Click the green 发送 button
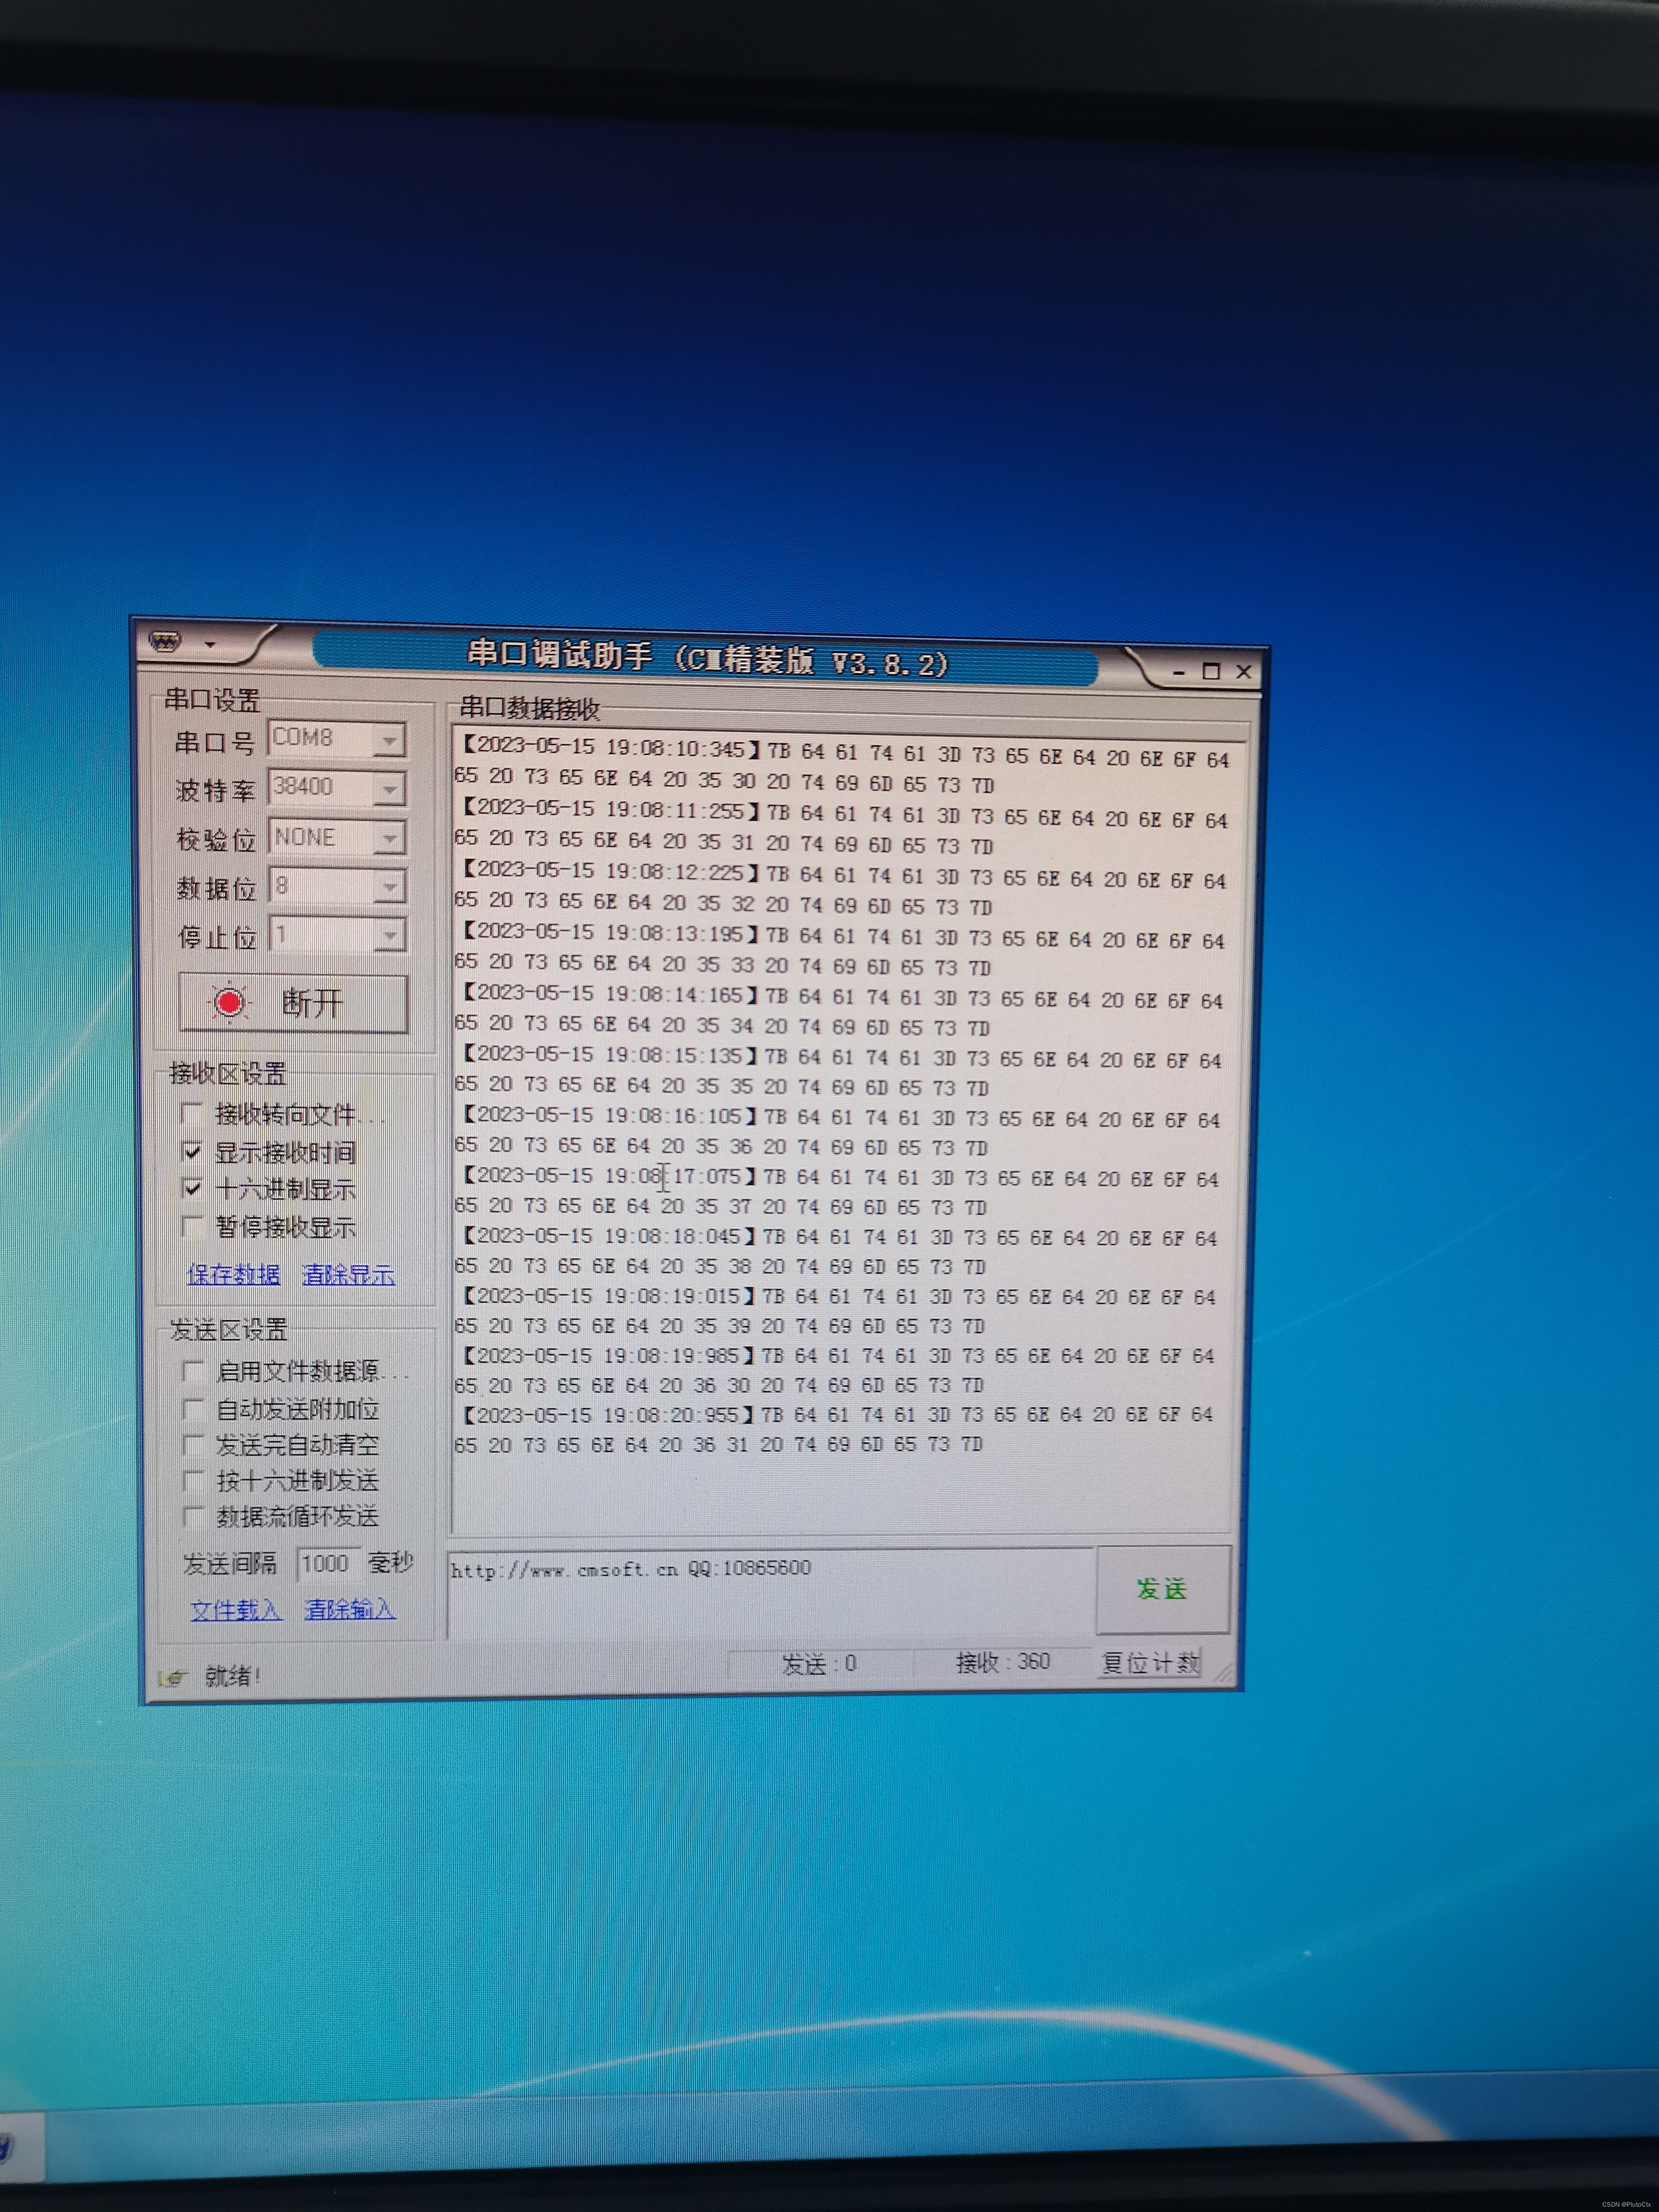This screenshot has width=1659, height=2212. [x=1163, y=1589]
